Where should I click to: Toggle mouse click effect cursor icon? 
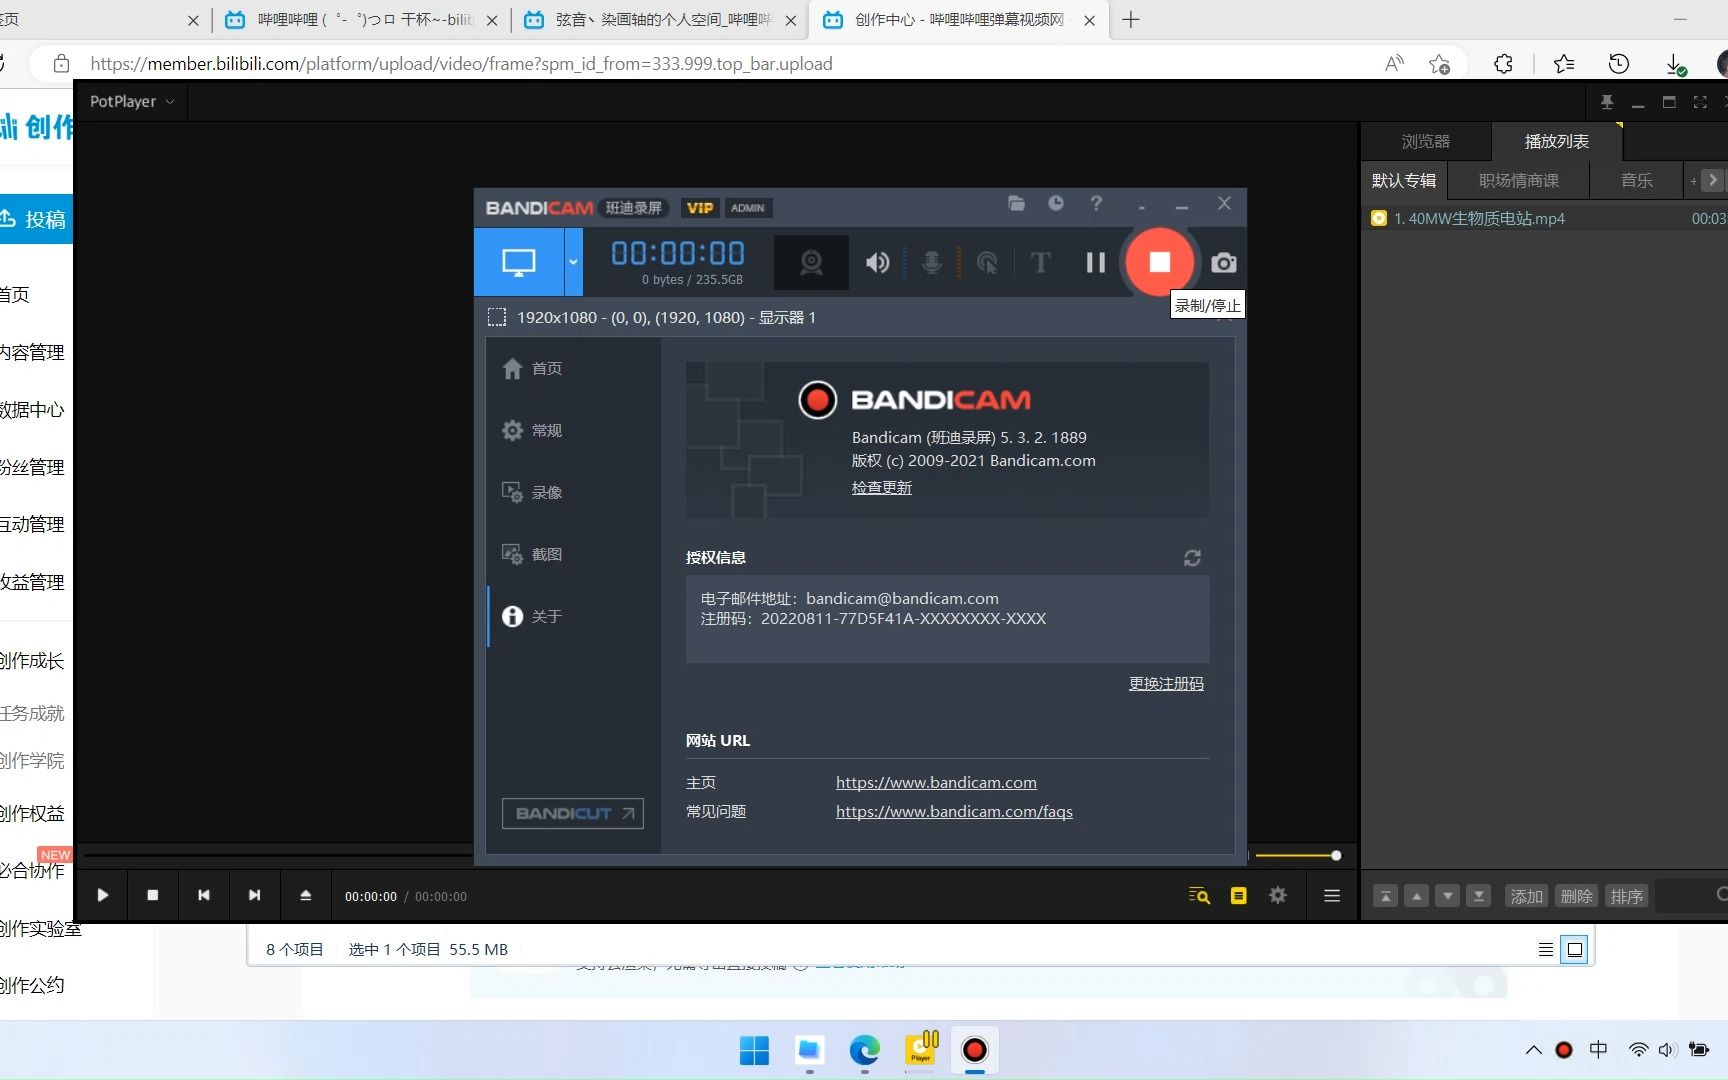click(987, 263)
